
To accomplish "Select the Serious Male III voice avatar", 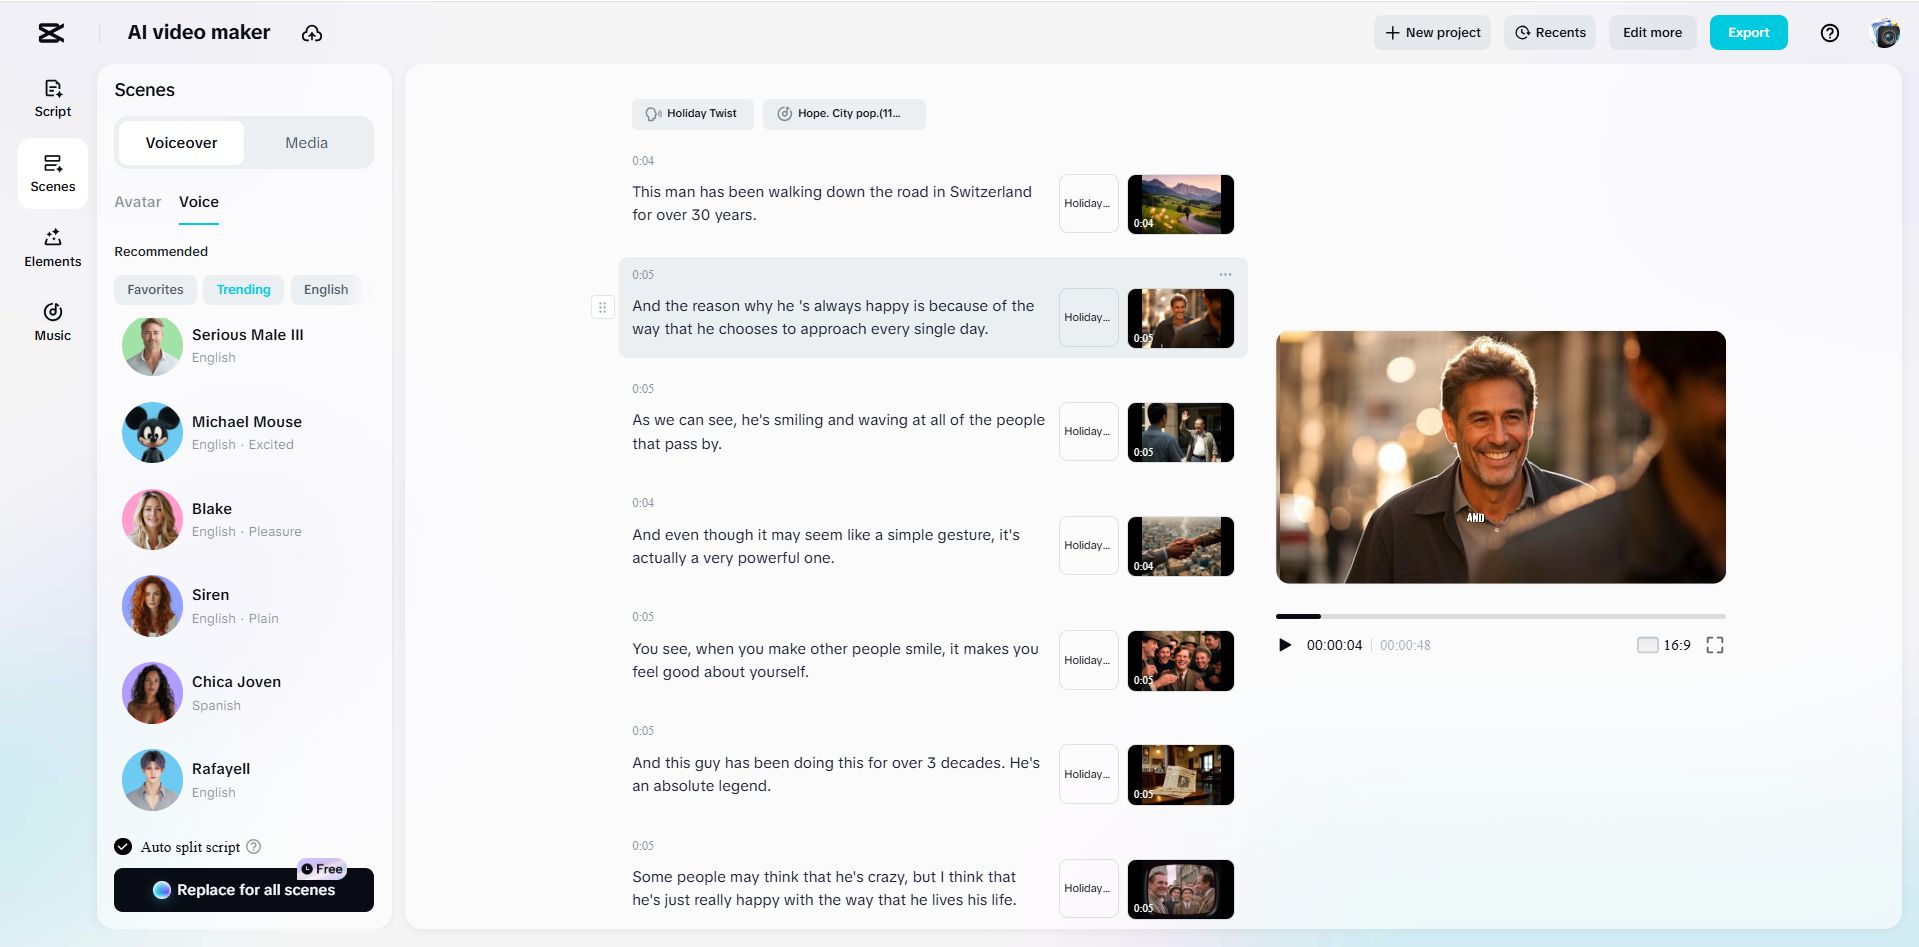I will pyautogui.click(x=152, y=346).
